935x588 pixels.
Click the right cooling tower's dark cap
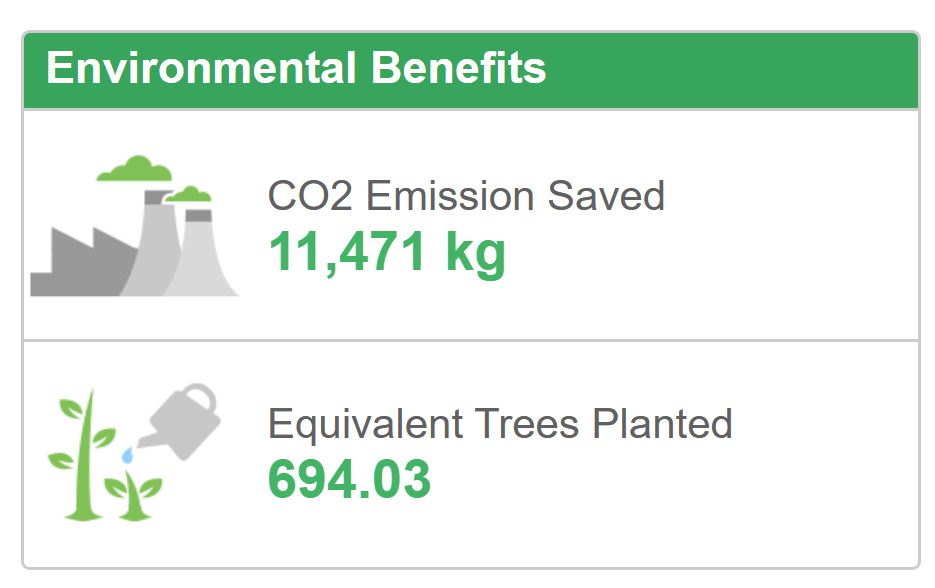coord(199,215)
